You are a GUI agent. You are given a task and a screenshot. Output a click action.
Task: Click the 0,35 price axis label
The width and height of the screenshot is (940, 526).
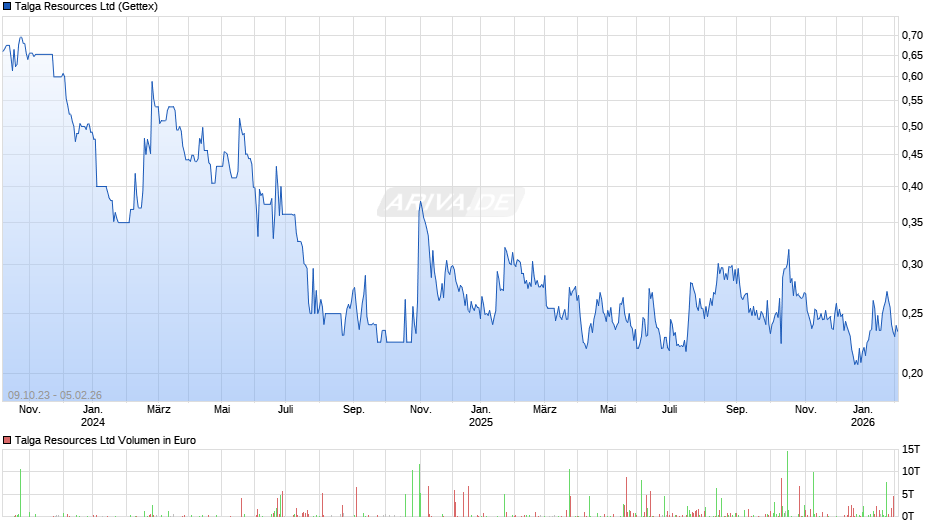click(x=912, y=223)
